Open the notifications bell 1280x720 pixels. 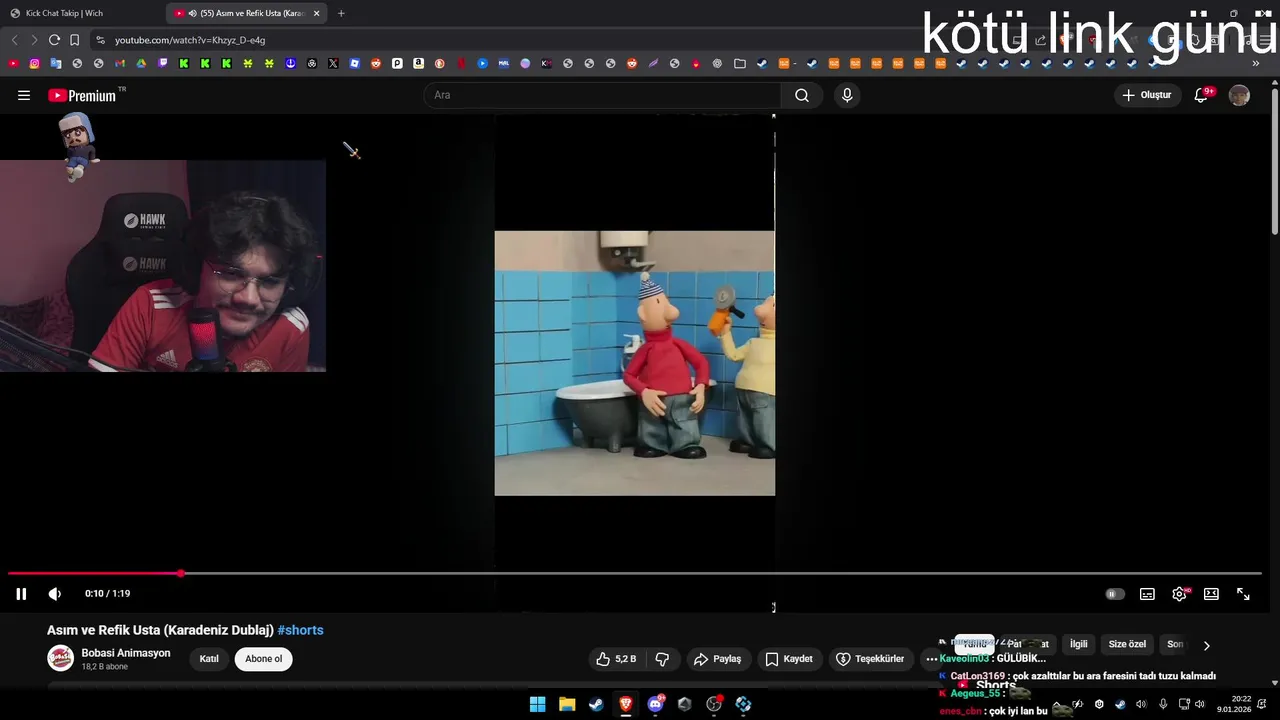(1202, 95)
